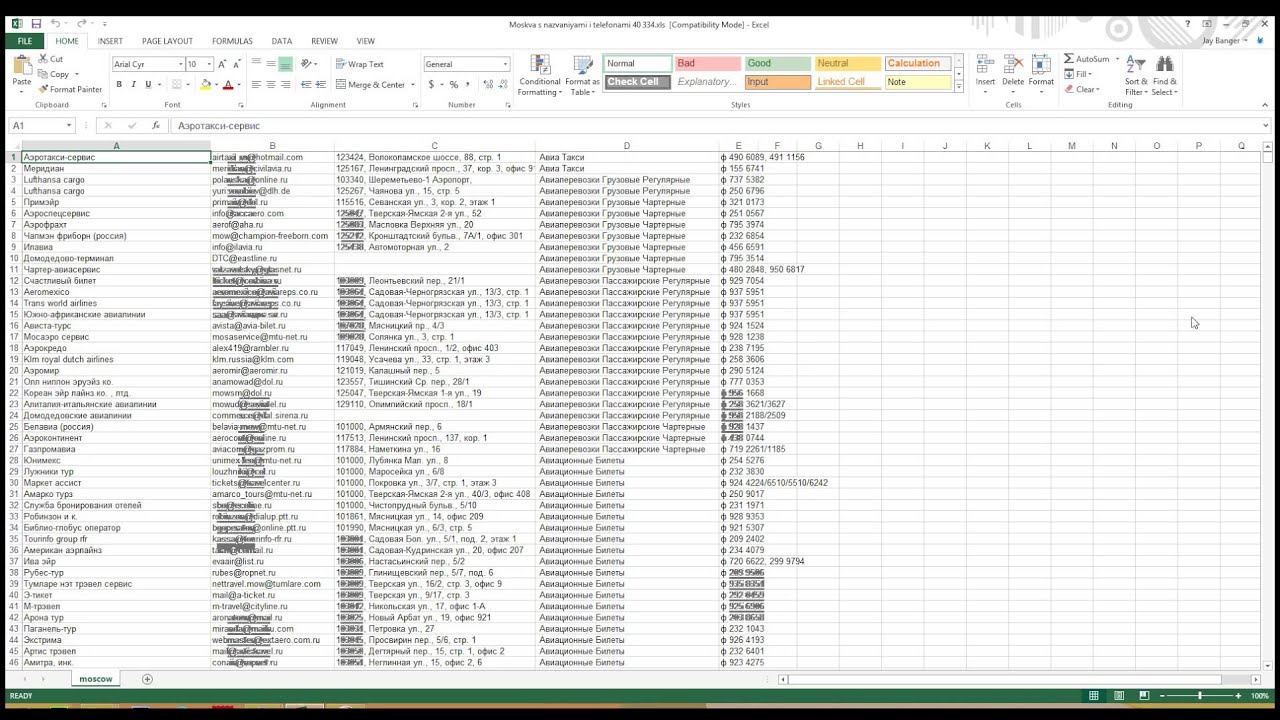This screenshot has width=1280, height=720.
Task: Open the Sort & Filter menu
Action: [1136, 75]
